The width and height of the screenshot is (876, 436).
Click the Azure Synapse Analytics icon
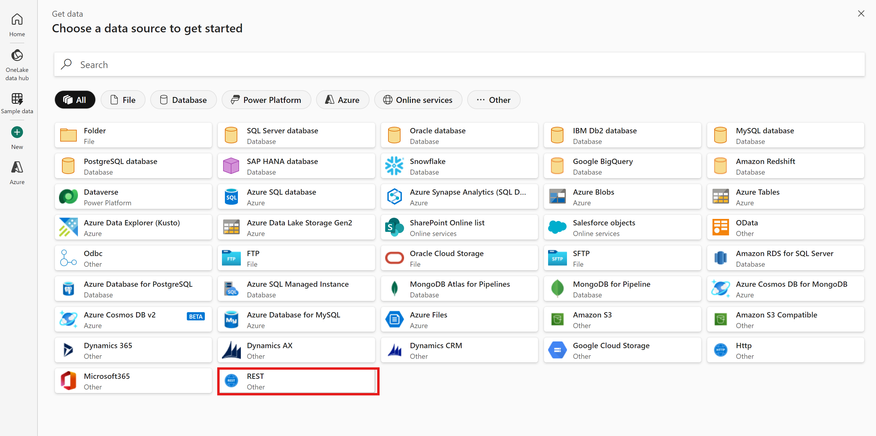coord(394,196)
